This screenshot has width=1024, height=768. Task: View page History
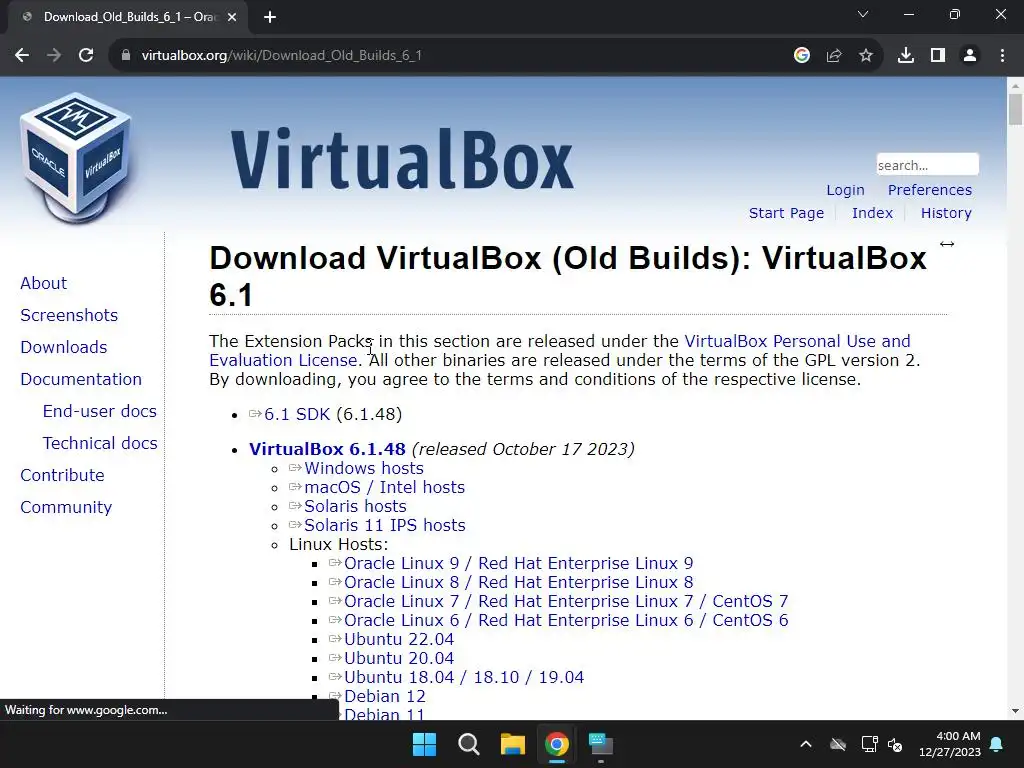click(x=946, y=213)
